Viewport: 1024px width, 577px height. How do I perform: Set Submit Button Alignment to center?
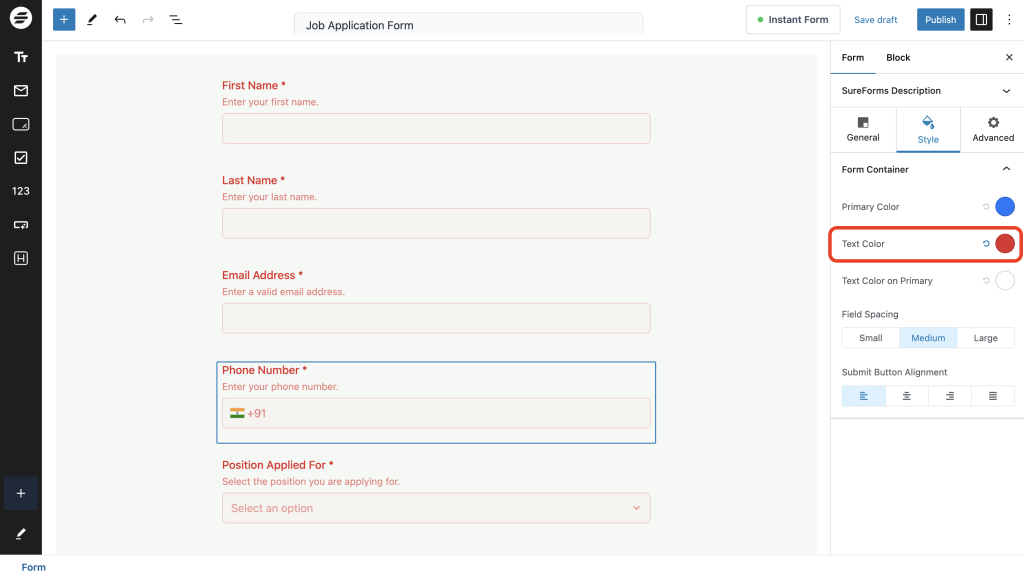tap(906, 395)
